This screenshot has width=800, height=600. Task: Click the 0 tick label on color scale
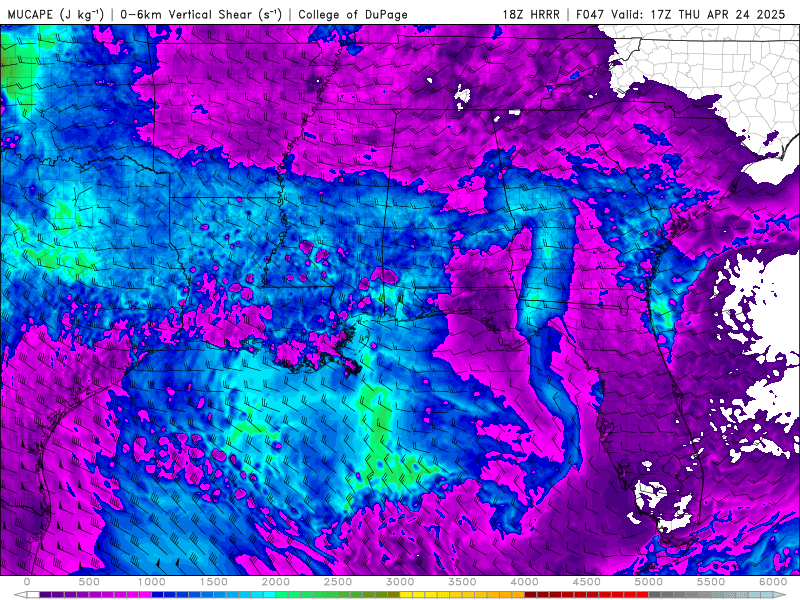(x=27, y=582)
